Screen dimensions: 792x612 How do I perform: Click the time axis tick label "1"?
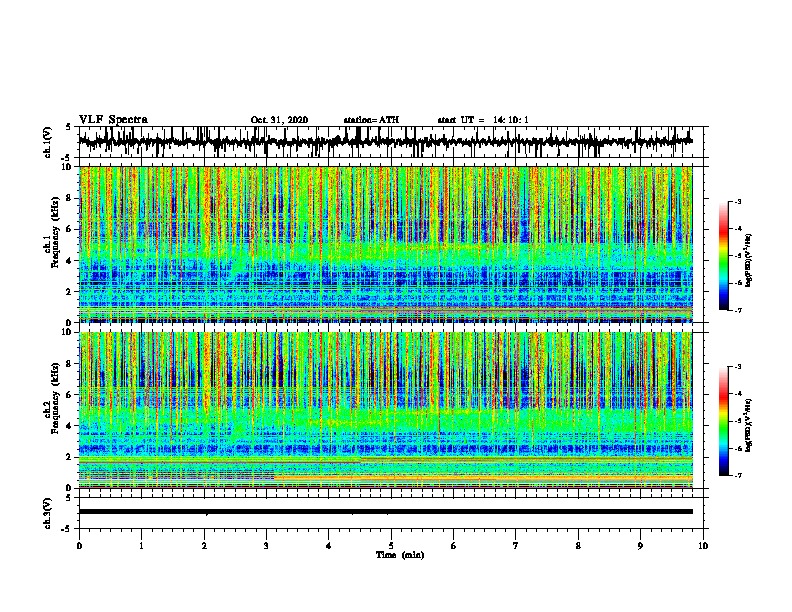click(x=141, y=546)
